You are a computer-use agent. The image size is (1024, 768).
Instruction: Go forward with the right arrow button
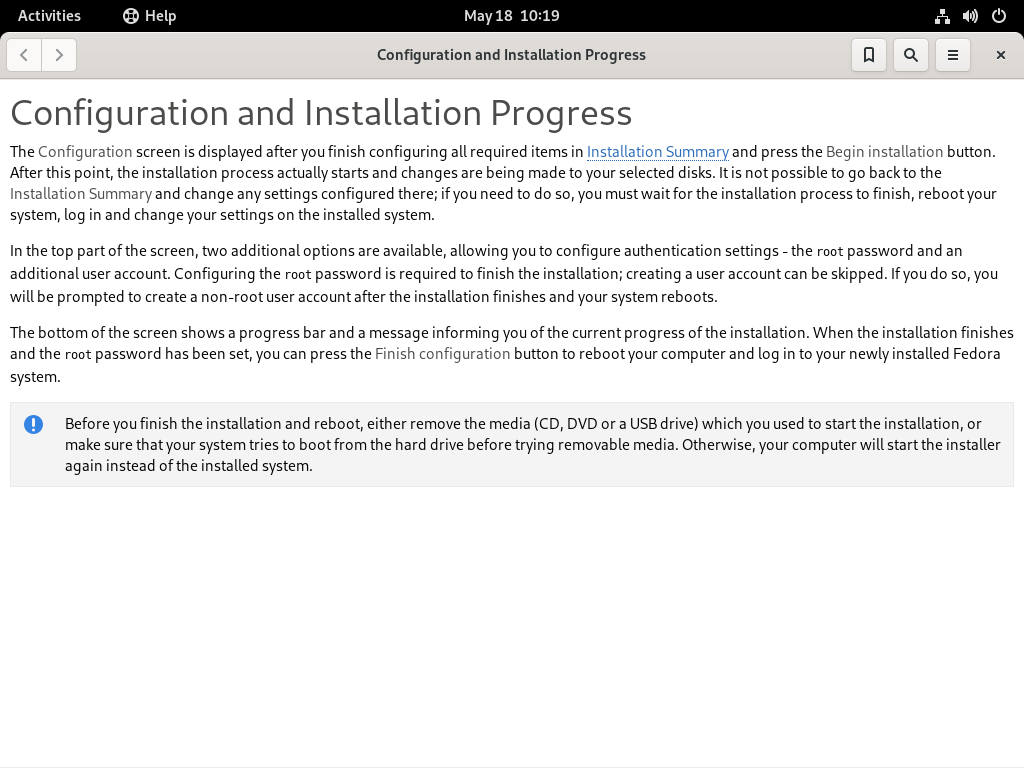[x=59, y=55]
